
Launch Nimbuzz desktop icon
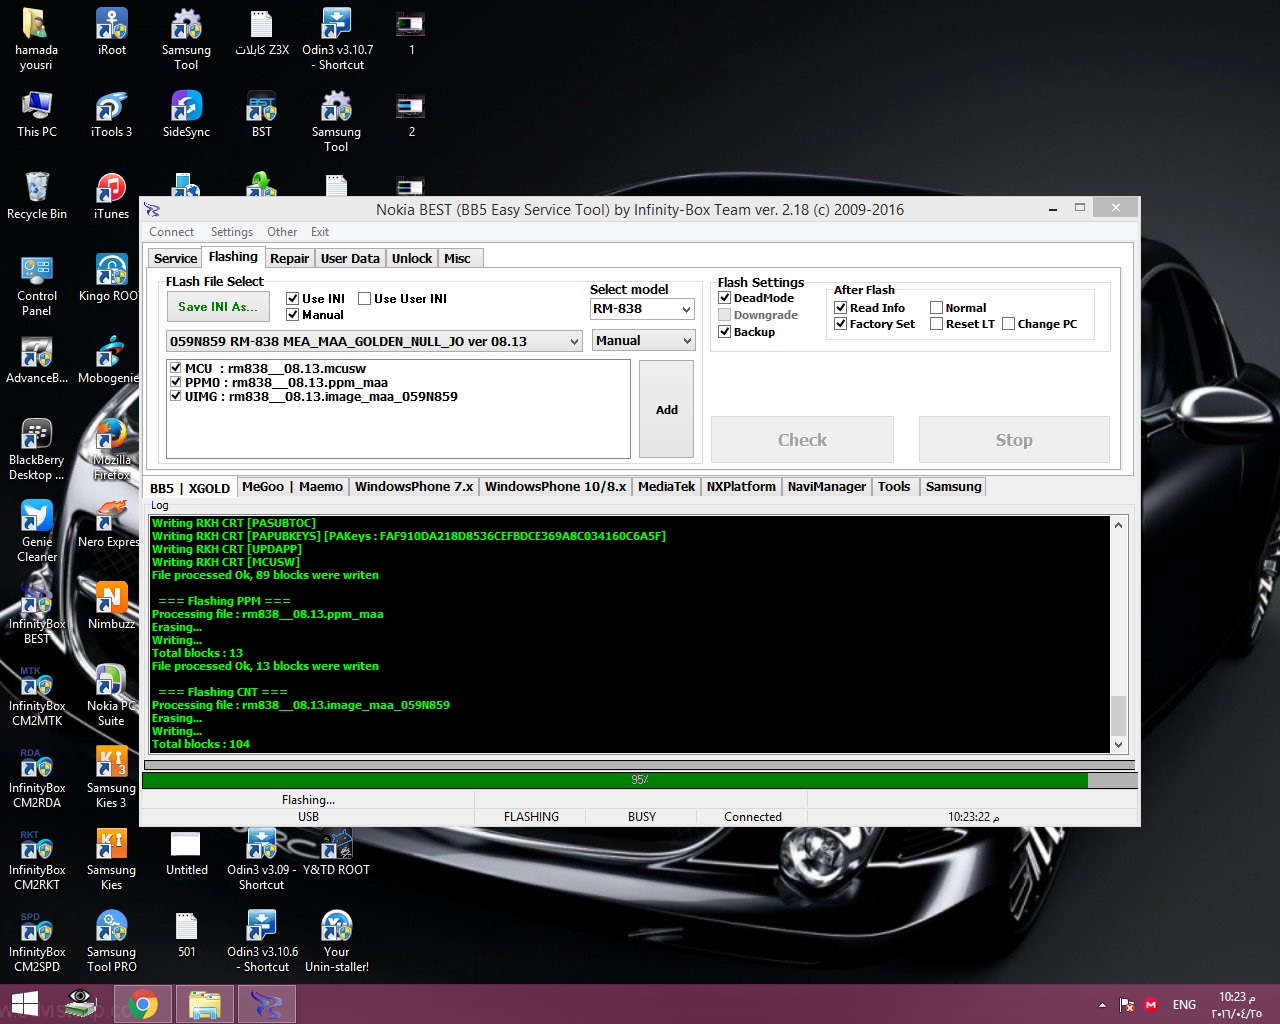point(111,606)
